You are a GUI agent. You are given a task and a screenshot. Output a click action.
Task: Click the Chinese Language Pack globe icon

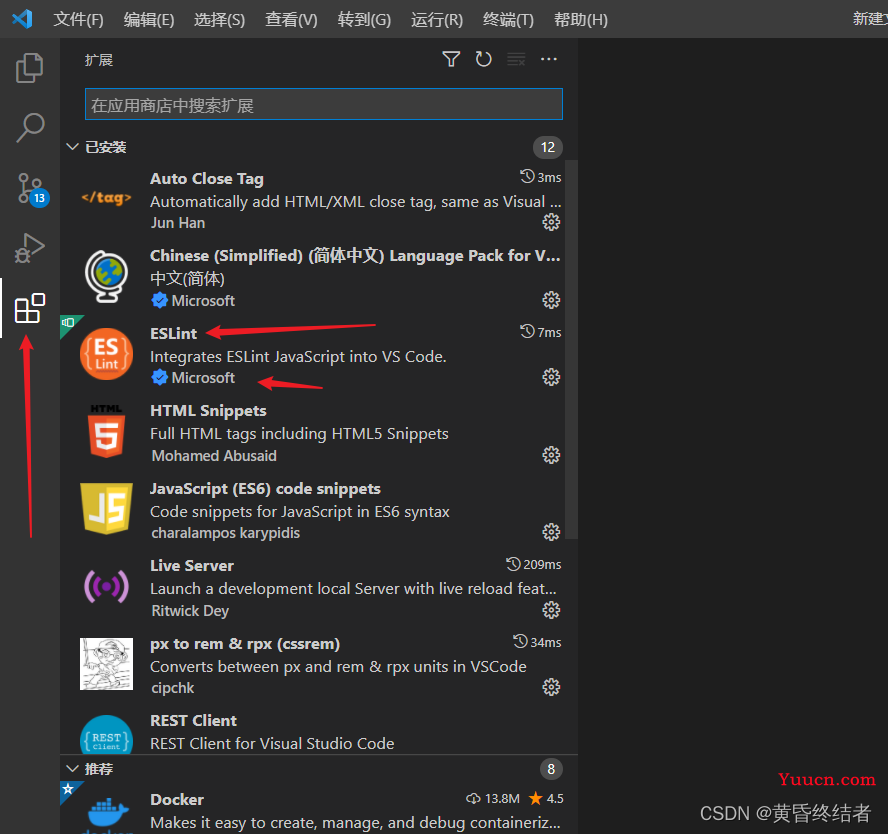pos(106,276)
